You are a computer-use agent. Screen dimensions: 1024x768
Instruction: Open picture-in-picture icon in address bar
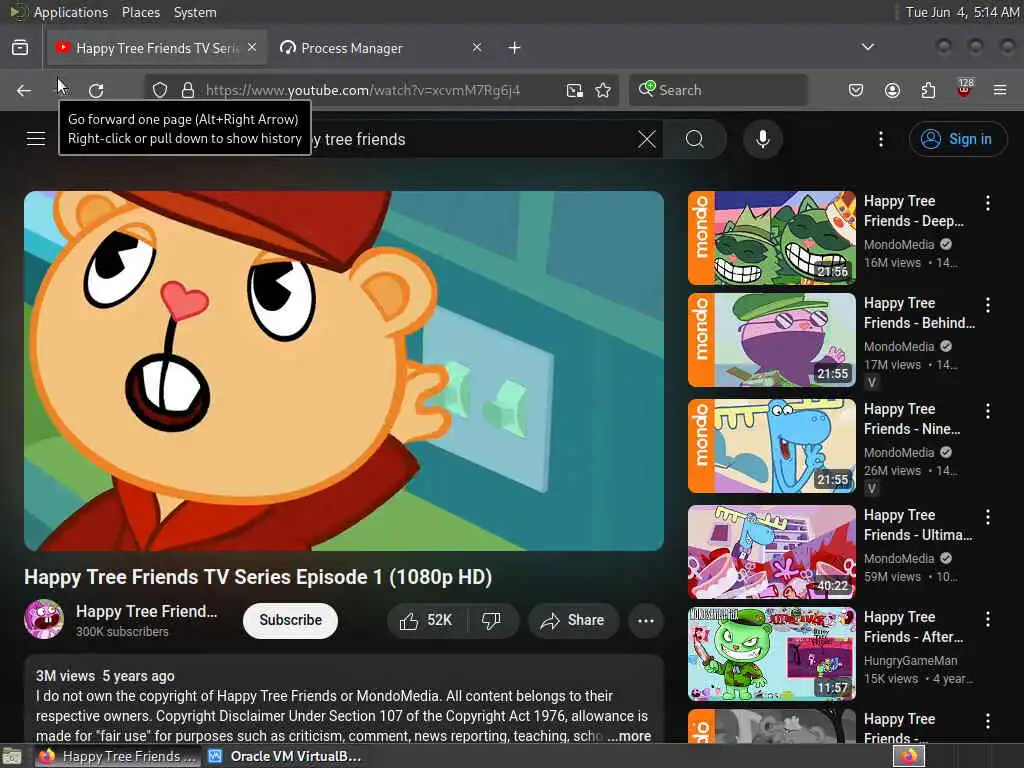coord(575,90)
